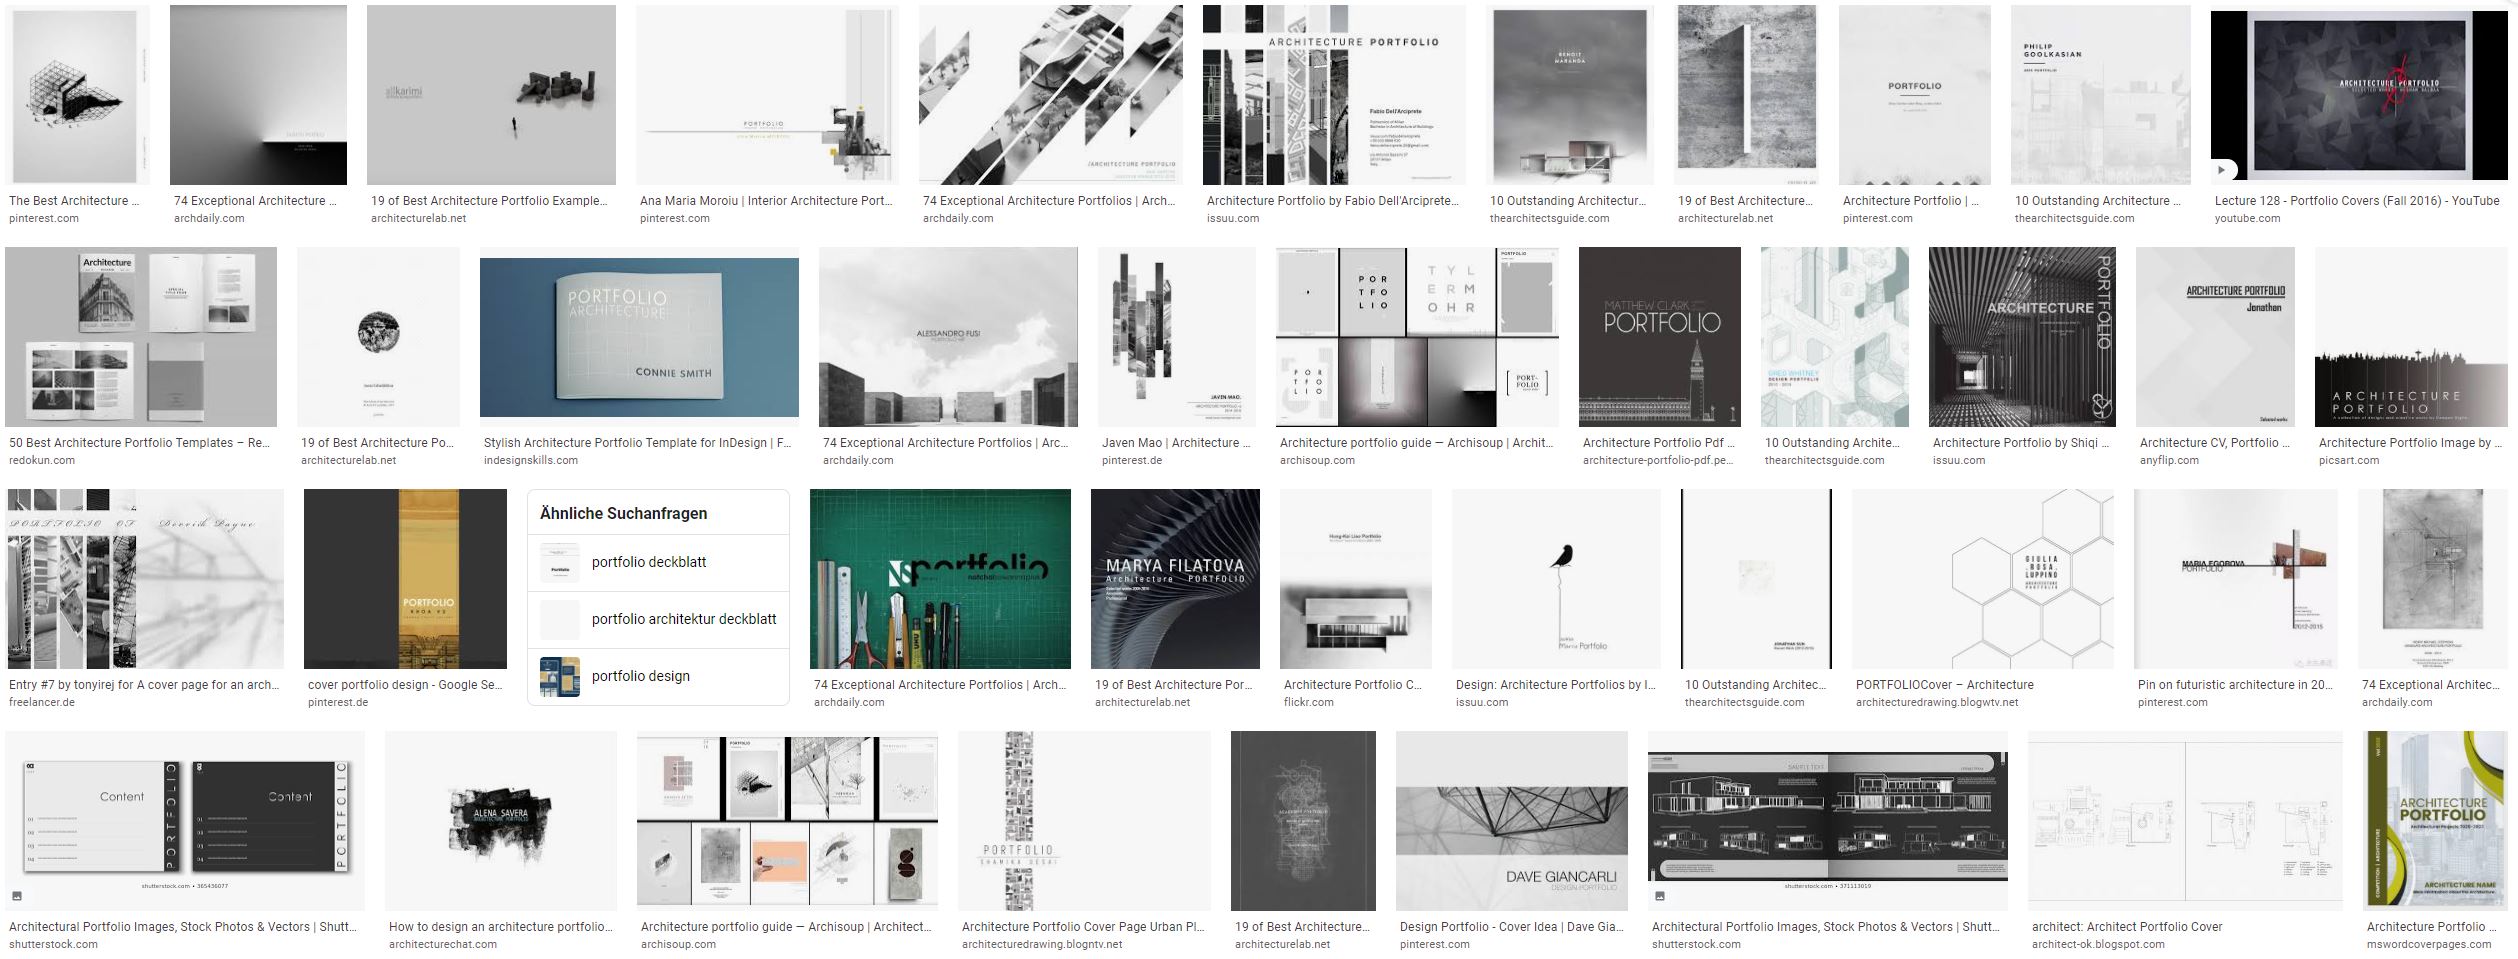Image resolution: width=2518 pixels, height=959 pixels.
Task: Click the 'freelancer.de' source label
Action: click(42, 702)
